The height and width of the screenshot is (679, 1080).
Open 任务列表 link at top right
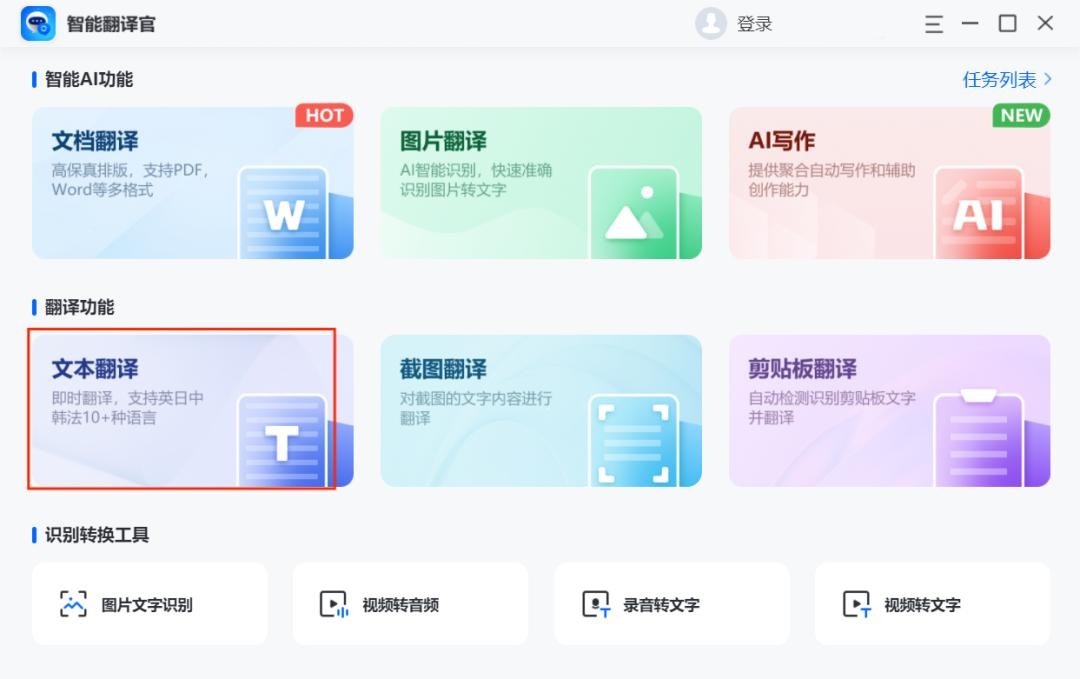point(999,79)
